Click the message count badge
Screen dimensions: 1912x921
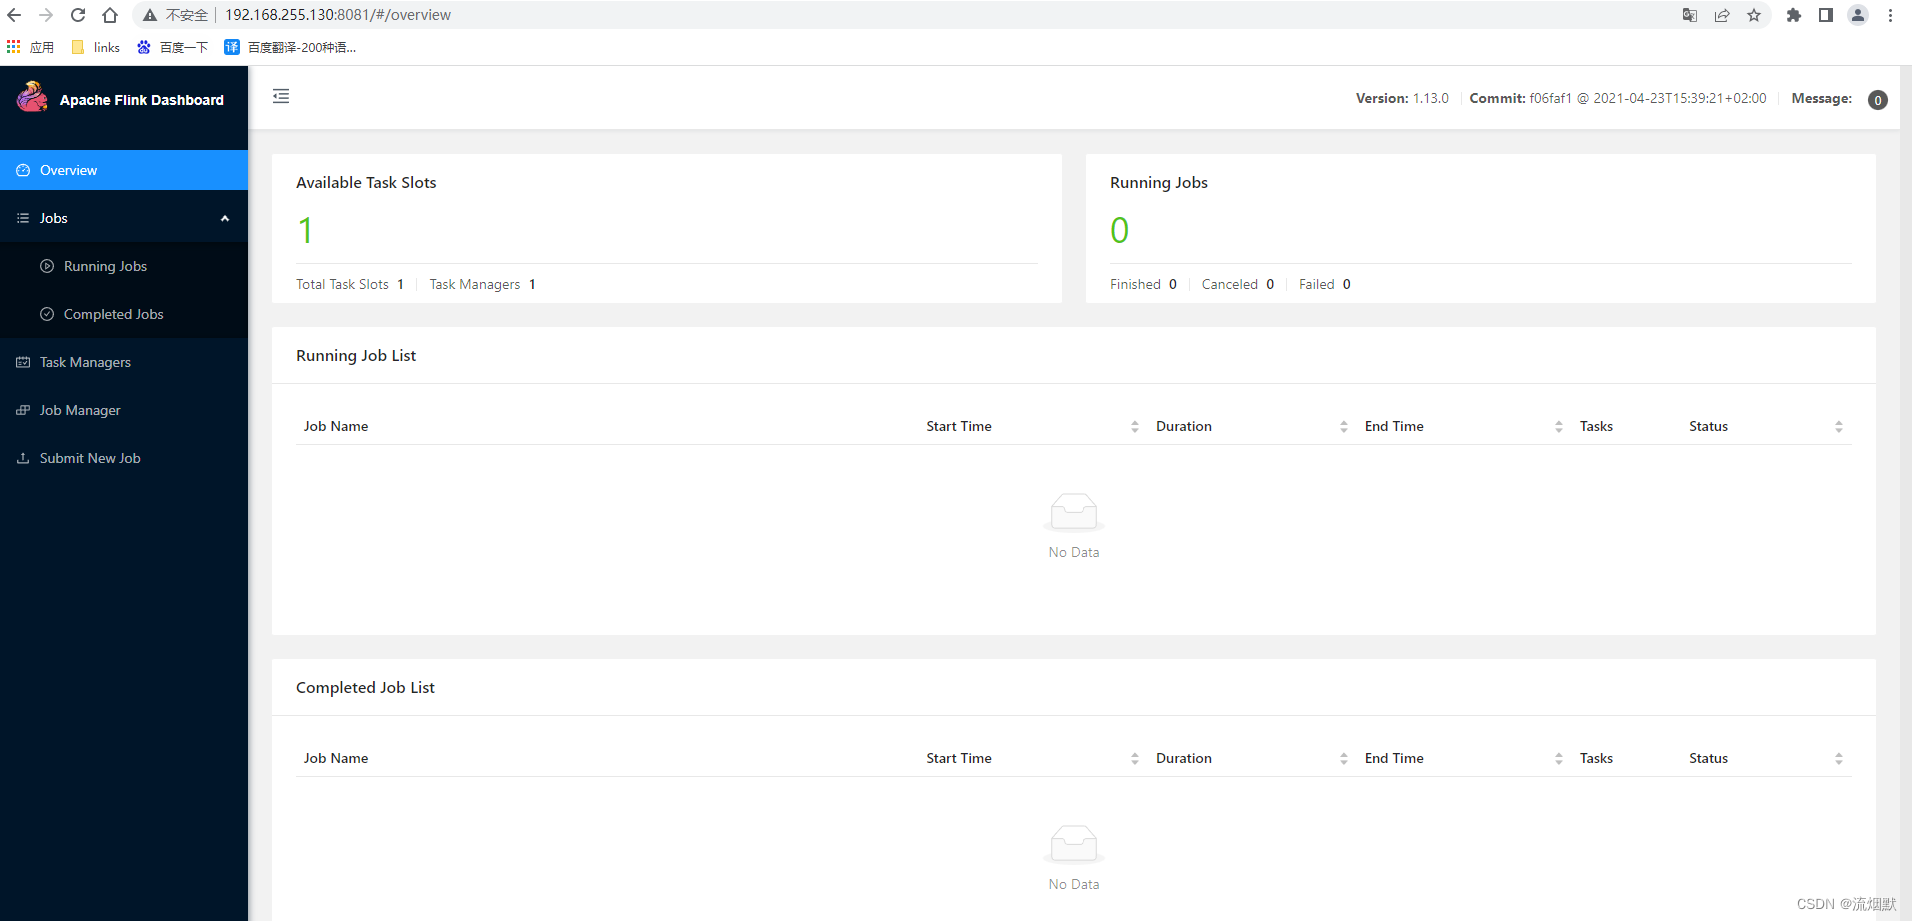click(1878, 100)
